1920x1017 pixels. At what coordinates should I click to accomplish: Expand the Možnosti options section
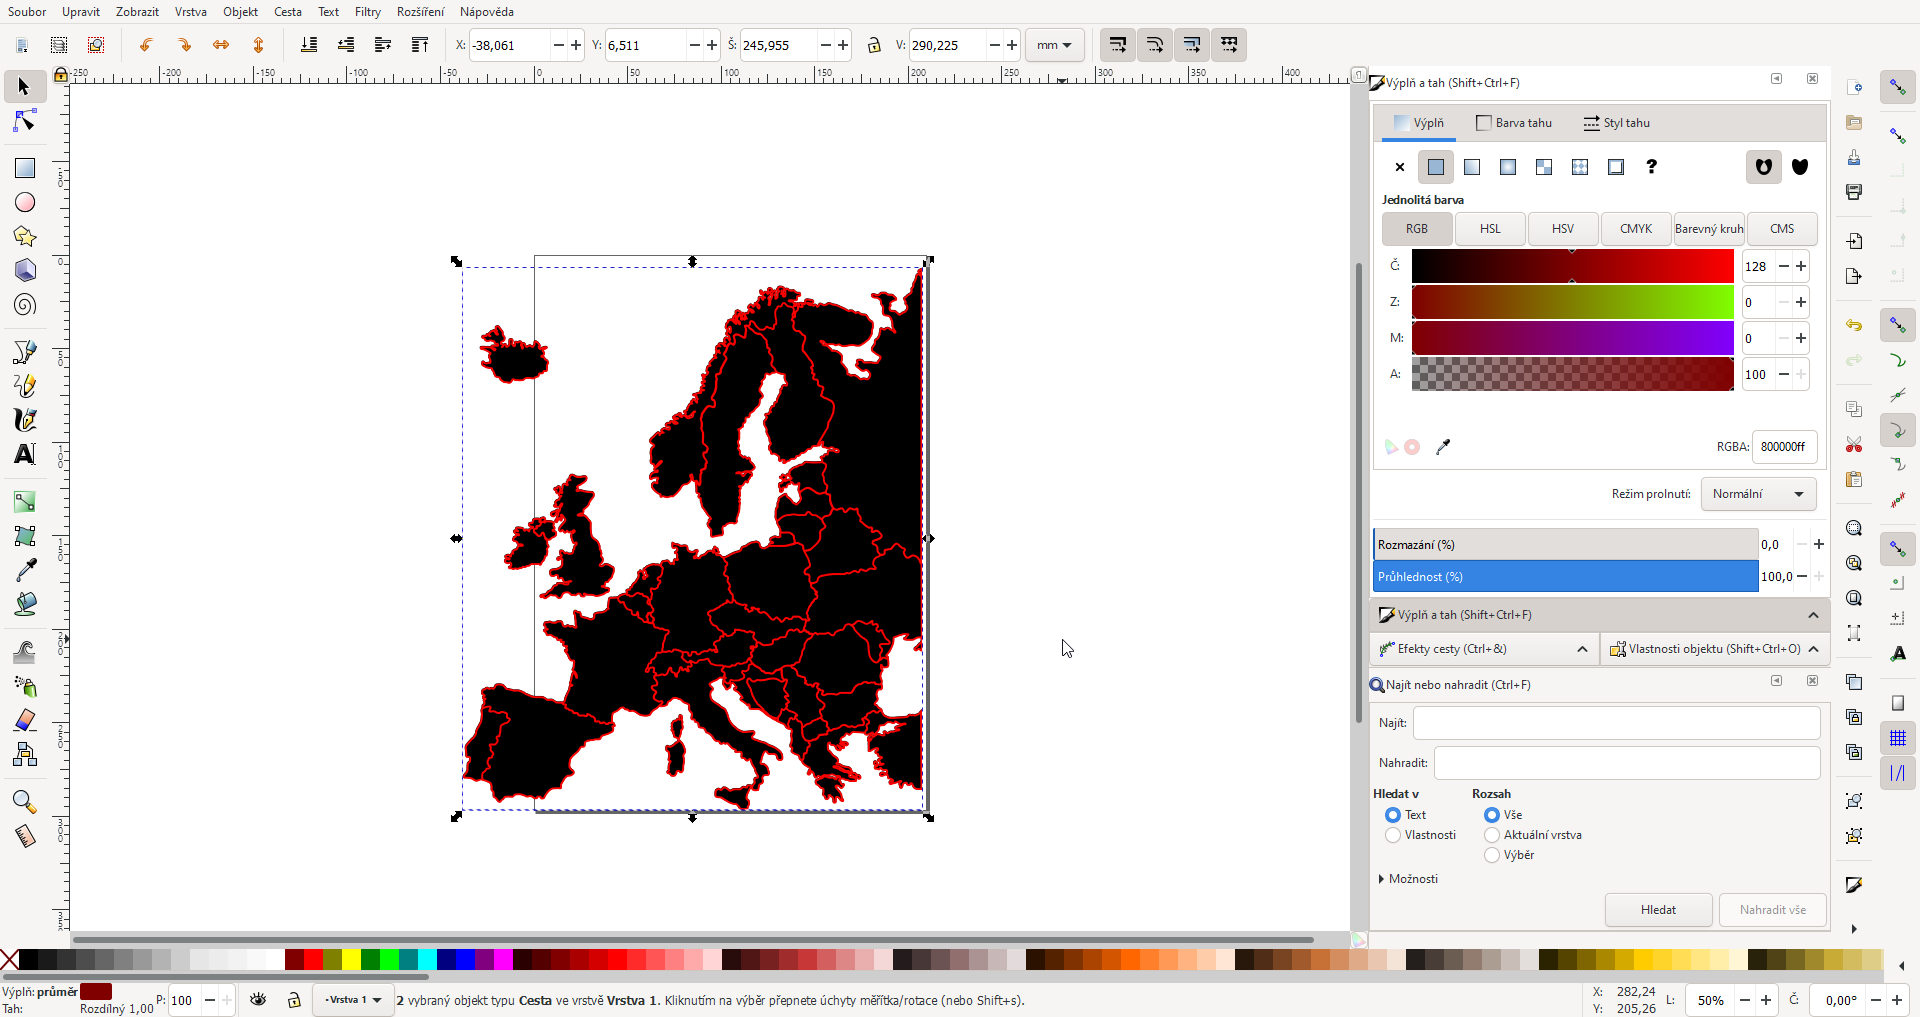[1408, 879]
